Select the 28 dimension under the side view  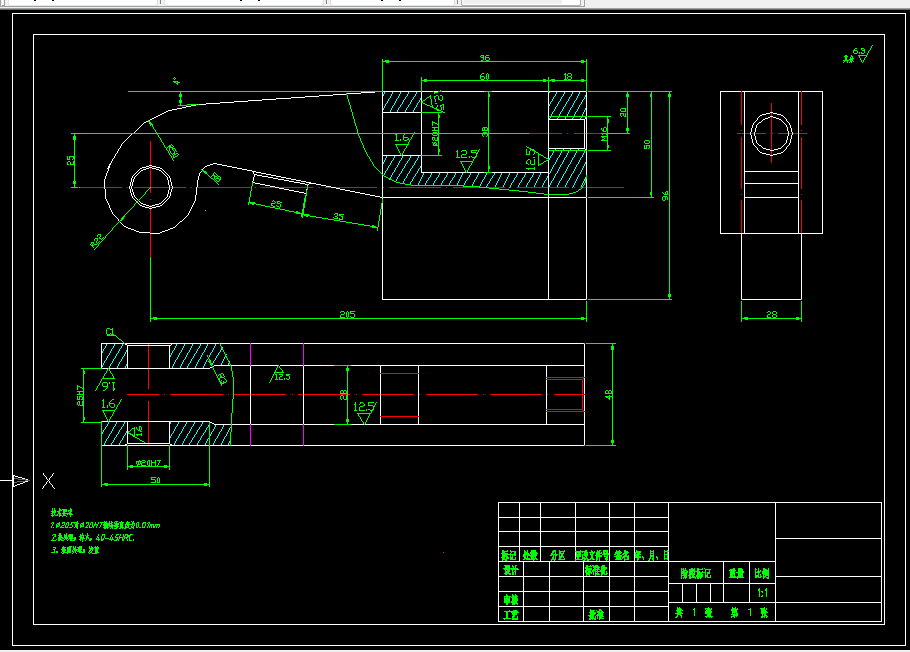click(771, 314)
